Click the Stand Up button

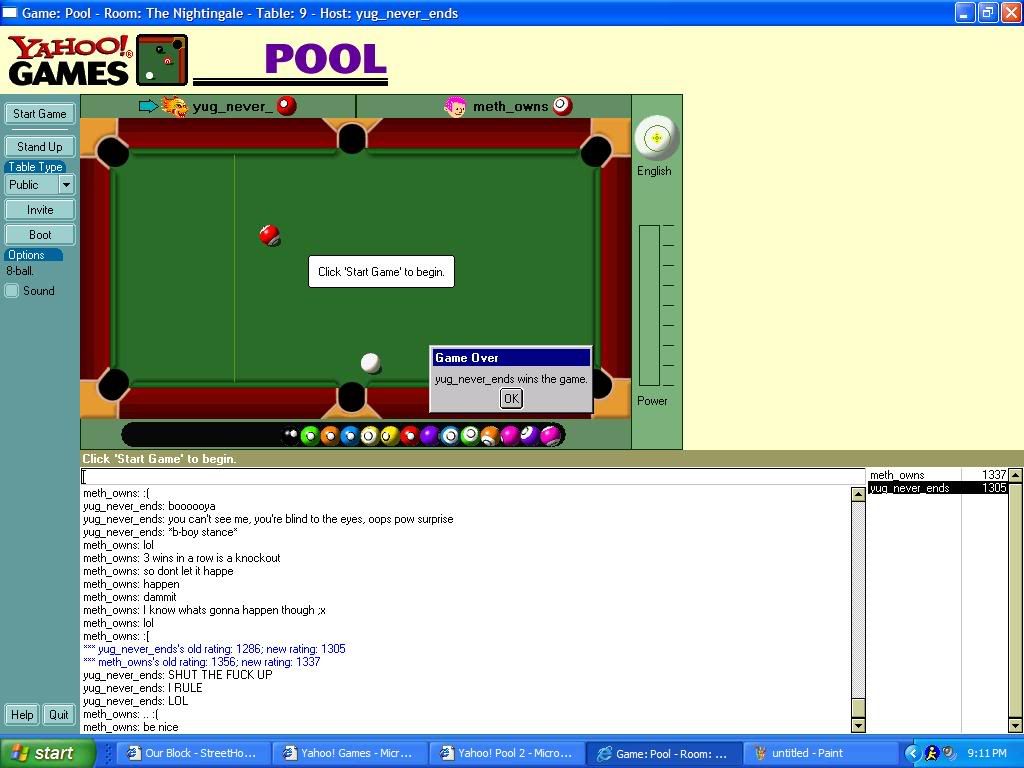pos(40,147)
